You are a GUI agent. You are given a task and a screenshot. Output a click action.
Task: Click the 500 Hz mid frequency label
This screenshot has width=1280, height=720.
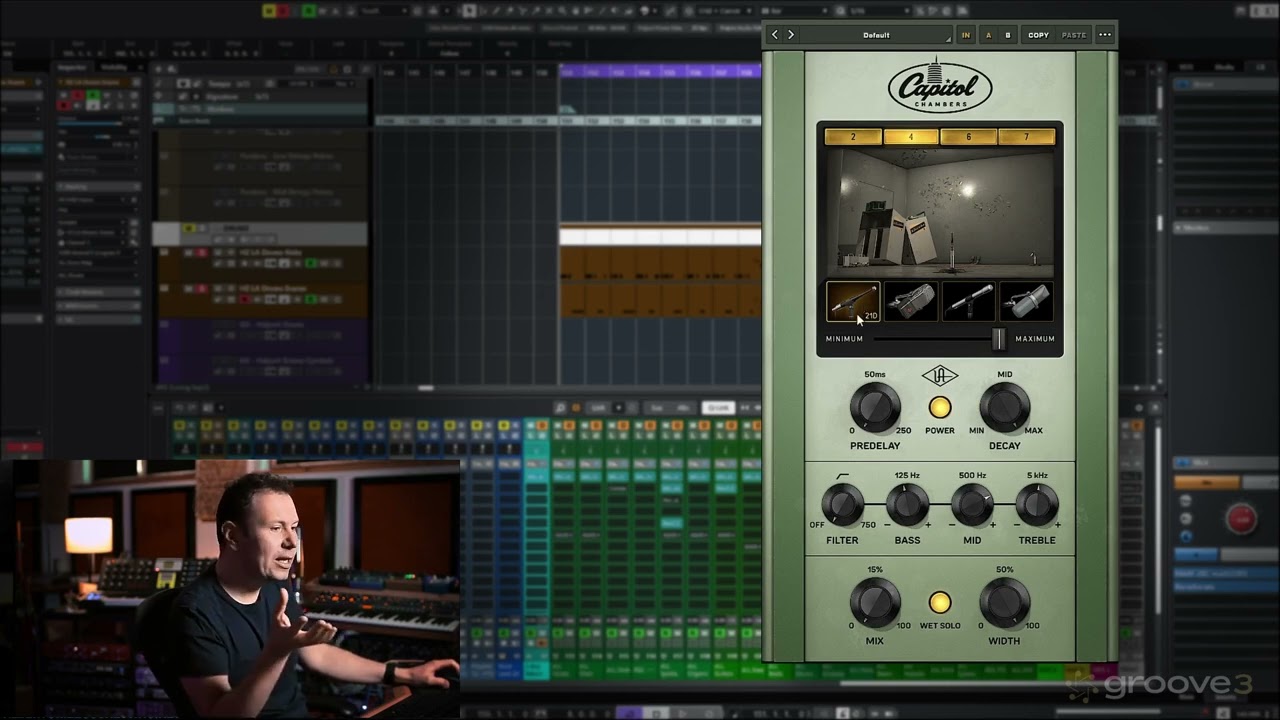coord(972,475)
